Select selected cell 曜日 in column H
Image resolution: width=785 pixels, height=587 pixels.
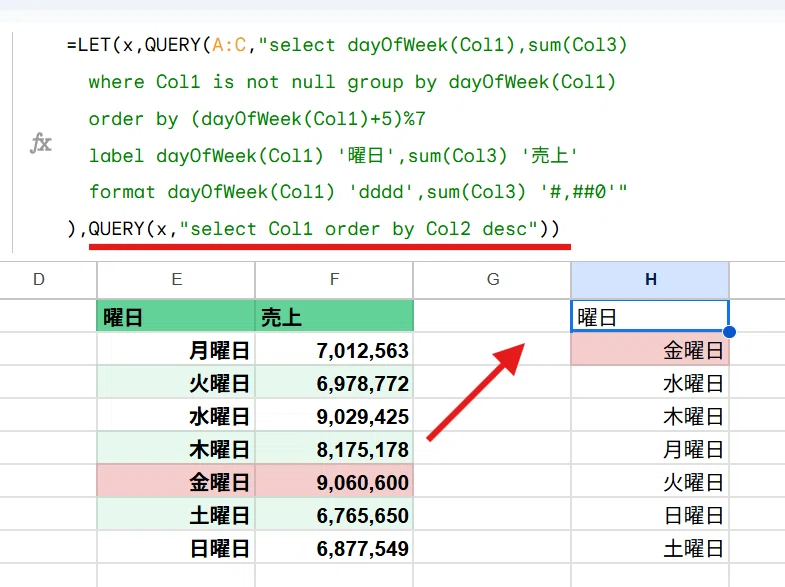[x=650, y=316]
